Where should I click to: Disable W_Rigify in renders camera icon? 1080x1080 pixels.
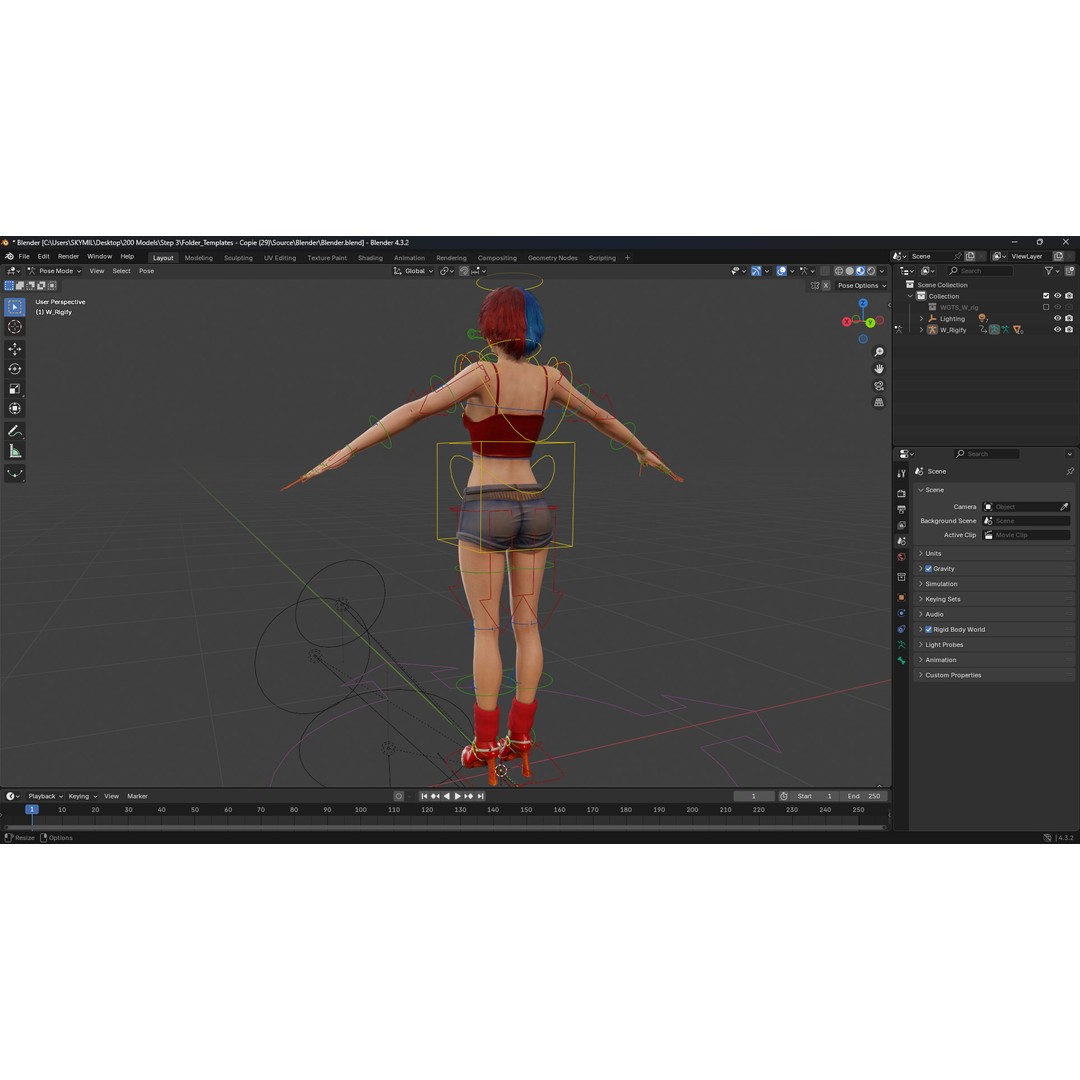[1069, 330]
